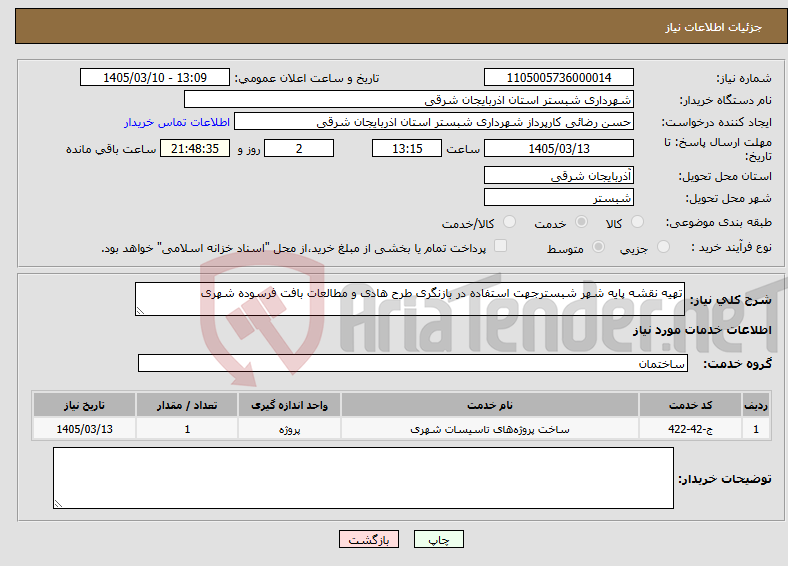The width and height of the screenshot is (788, 566).
Task: Select the خدمت radio button
Action: 581,222
